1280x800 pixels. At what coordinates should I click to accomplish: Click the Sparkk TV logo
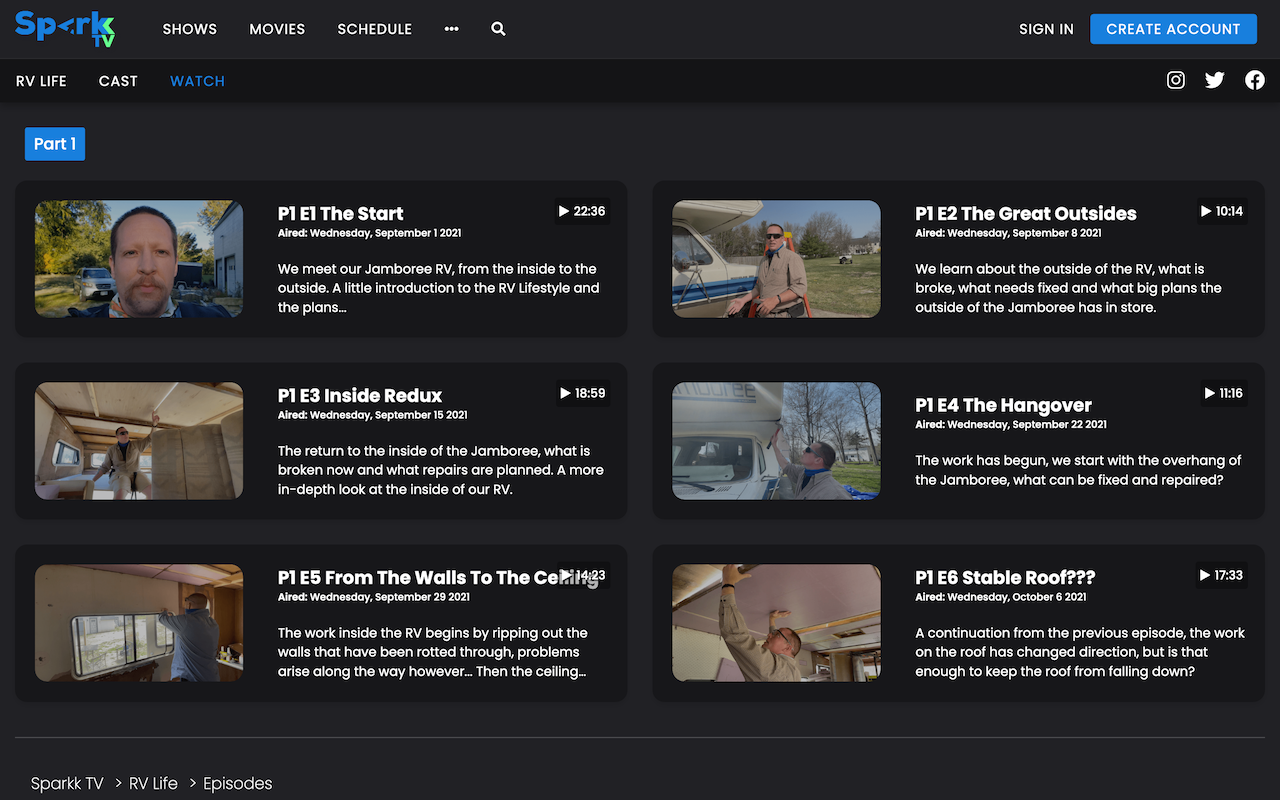(63, 28)
